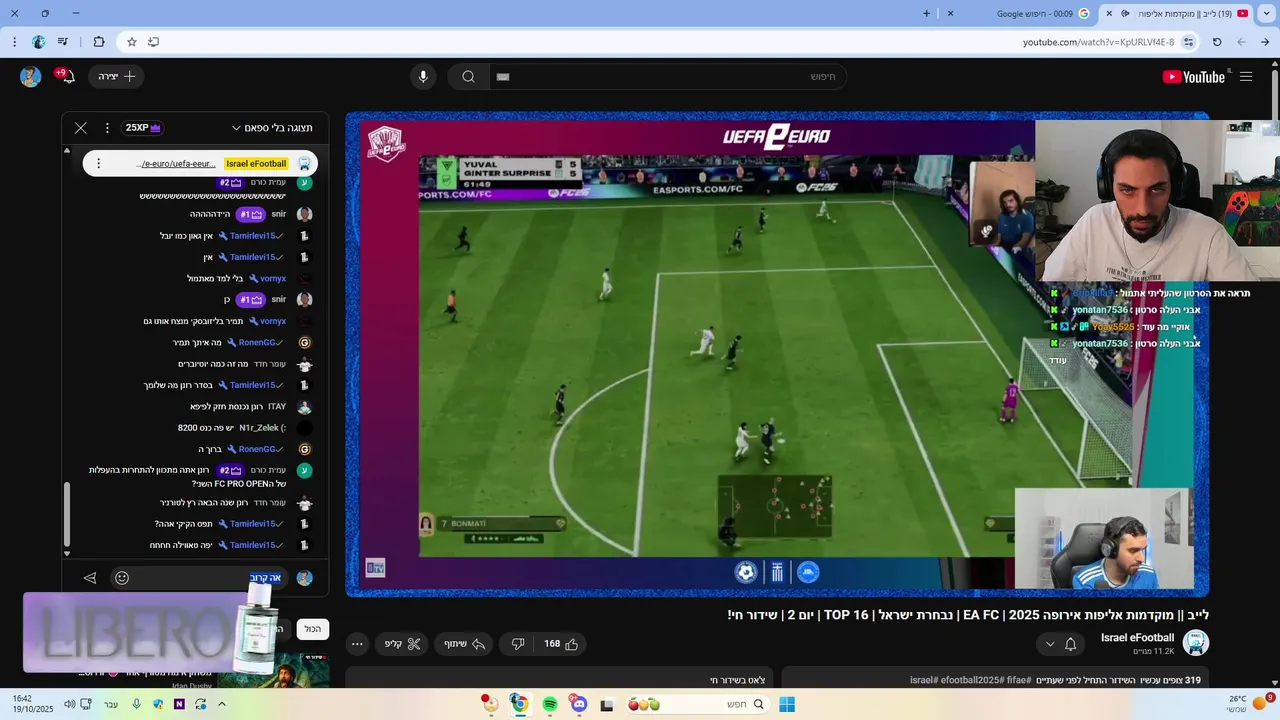Close the Google search tab
Screen dimensions: 1280x720
pos(950,14)
